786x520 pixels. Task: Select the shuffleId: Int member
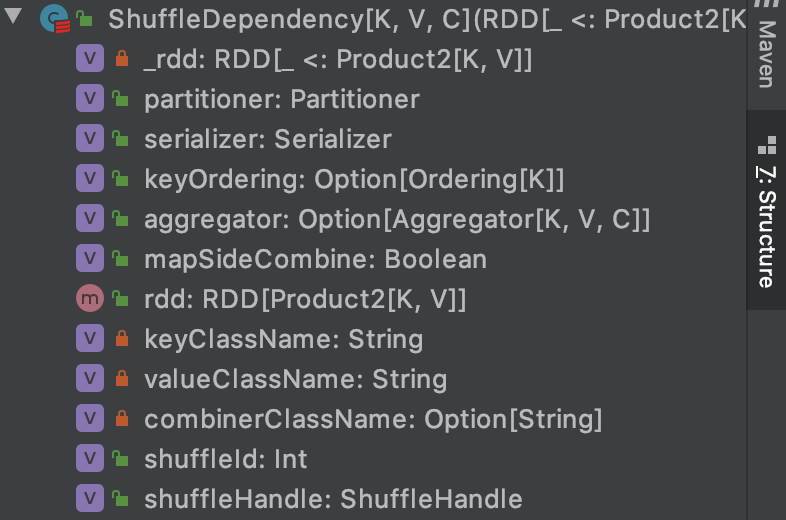[x=226, y=459]
